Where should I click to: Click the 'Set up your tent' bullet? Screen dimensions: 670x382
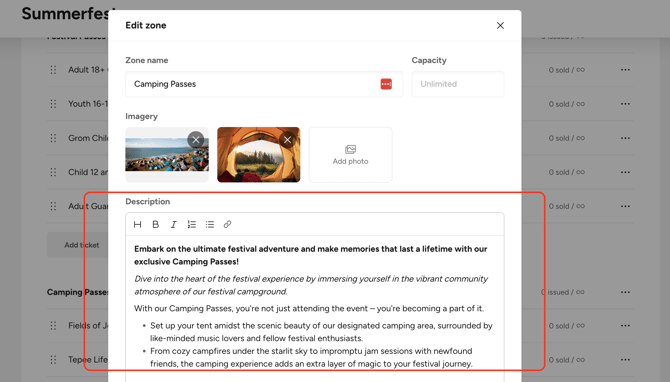click(321, 332)
